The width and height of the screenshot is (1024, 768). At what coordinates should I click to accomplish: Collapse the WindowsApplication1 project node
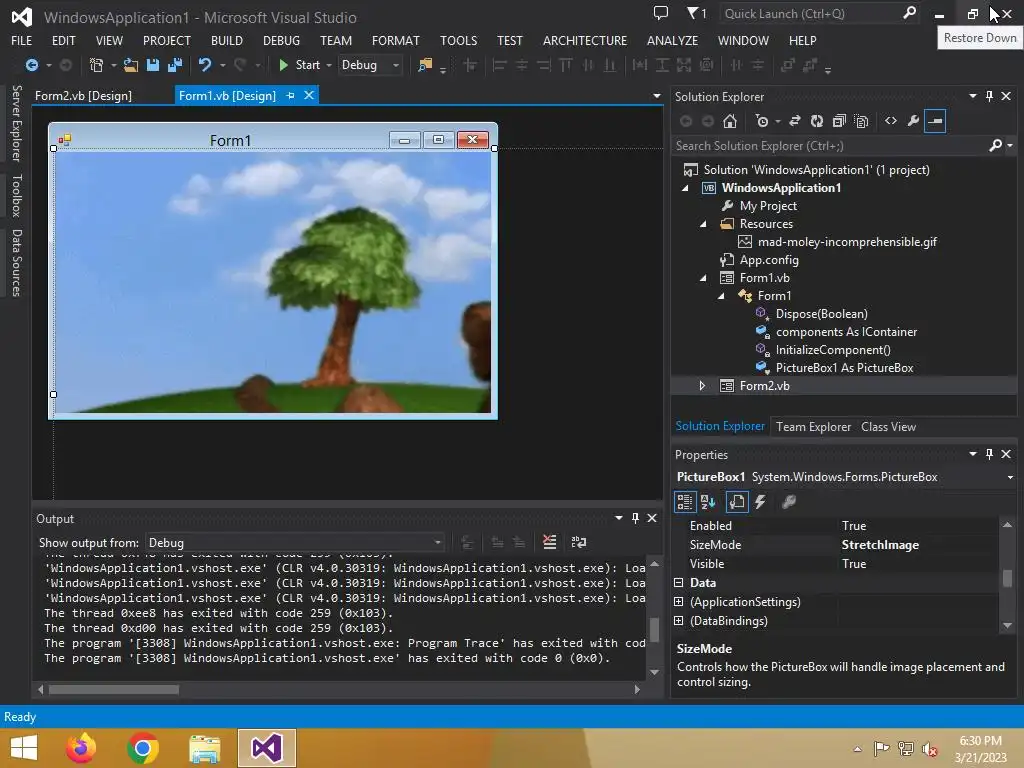tap(685, 188)
